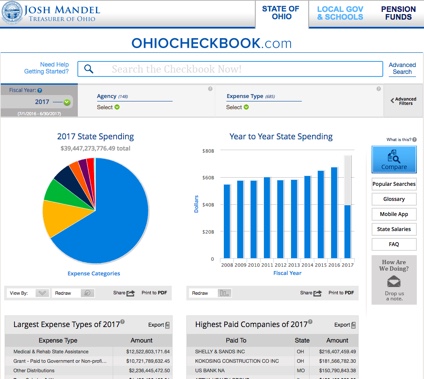Viewport: 424px width, 379px height.
Task: Click the Expense Type column header
Action: point(58,340)
